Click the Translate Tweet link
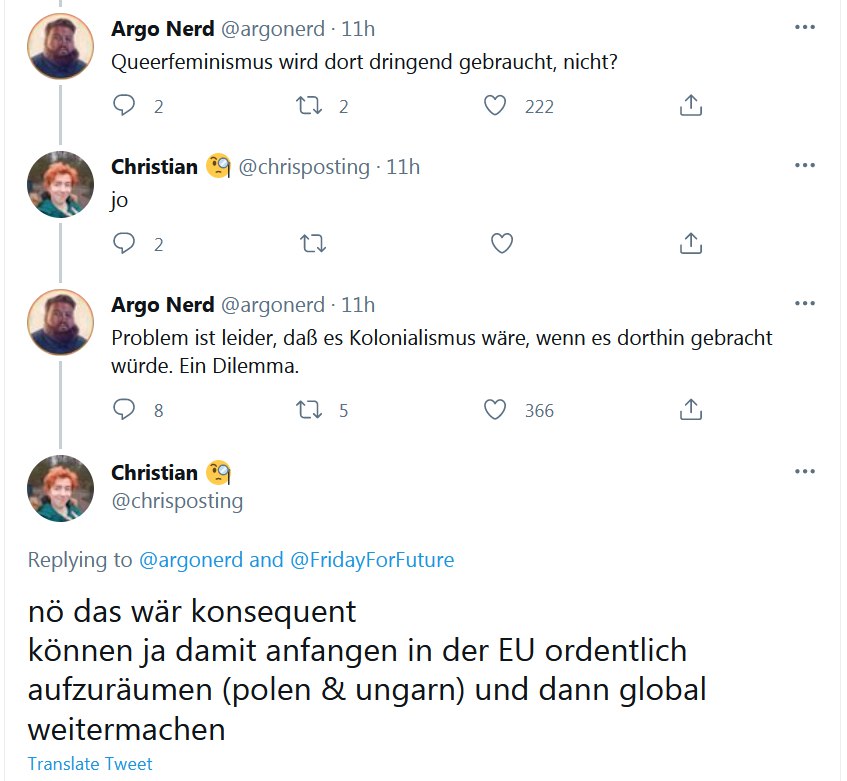The height and width of the screenshot is (781, 847). [x=90, y=764]
